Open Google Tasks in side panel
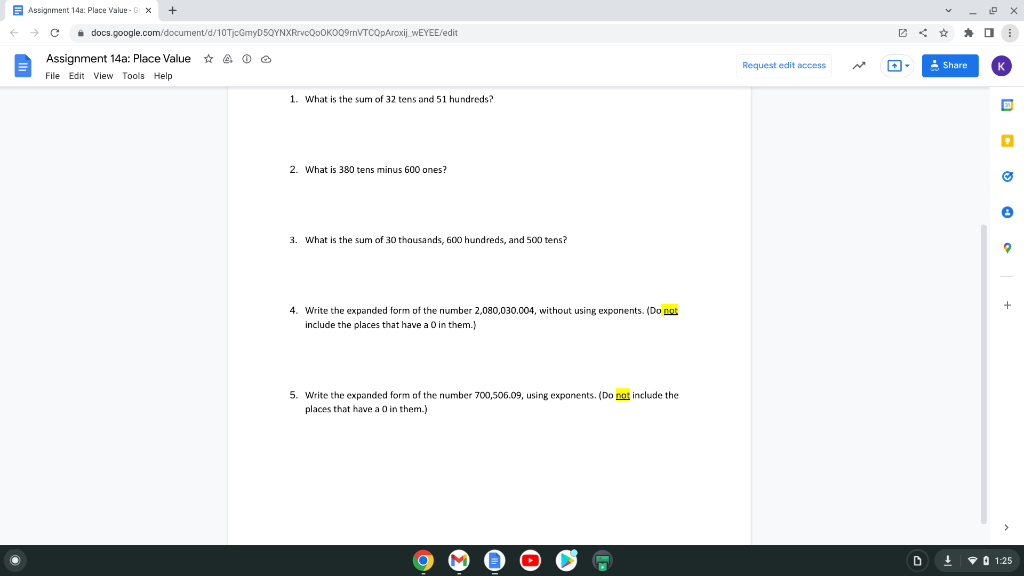Viewport: 1024px width, 576px height. pyautogui.click(x=1007, y=176)
